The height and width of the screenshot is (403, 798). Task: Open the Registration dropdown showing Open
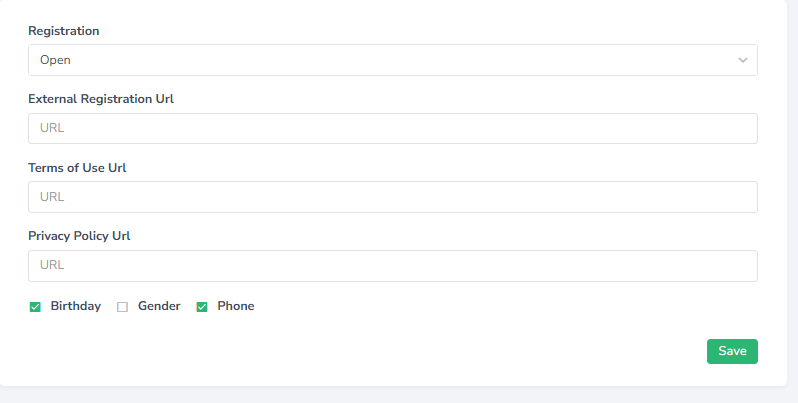(x=392, y=60)
